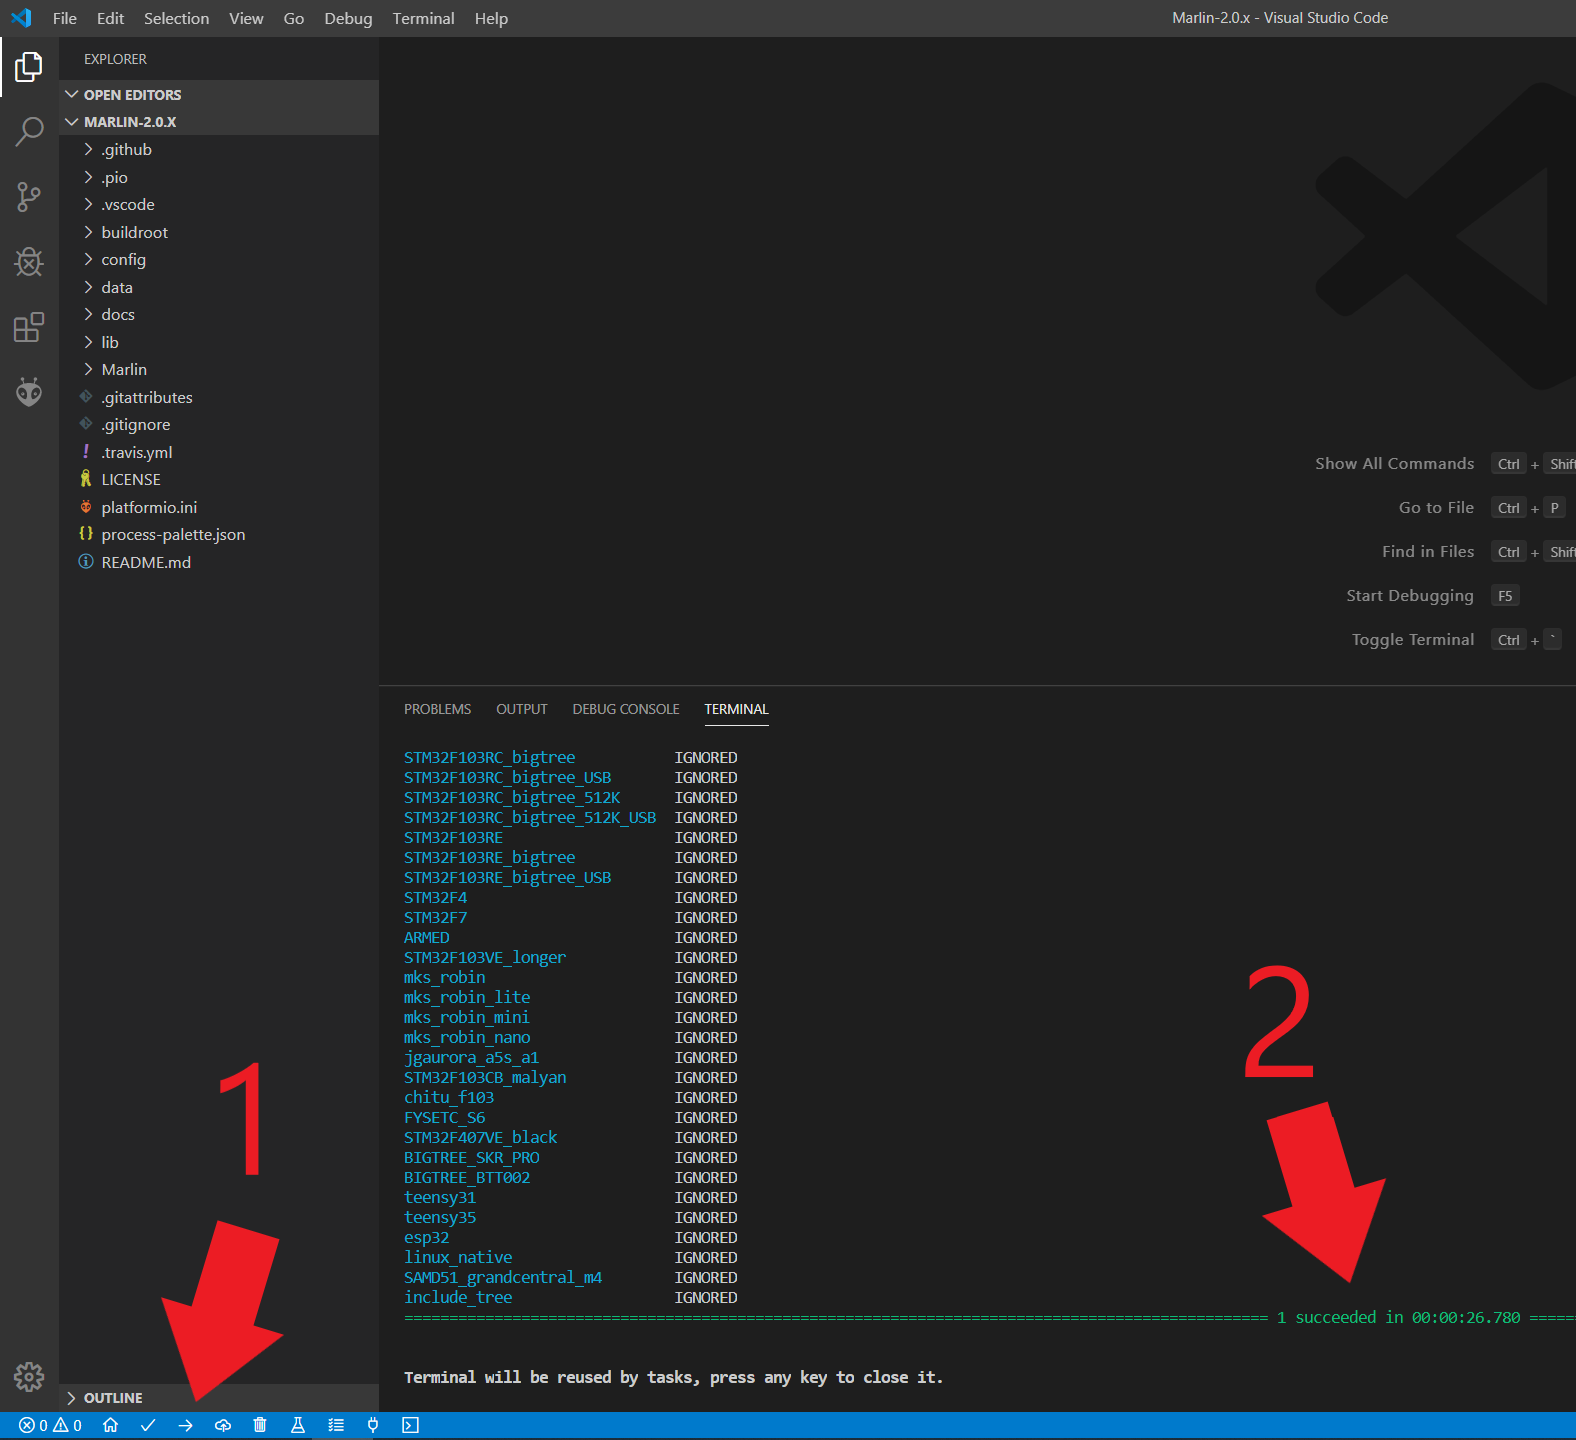Open the Selection menu
The width and height of the screenshot is (1576, 1440).
[x=177, y=18]
